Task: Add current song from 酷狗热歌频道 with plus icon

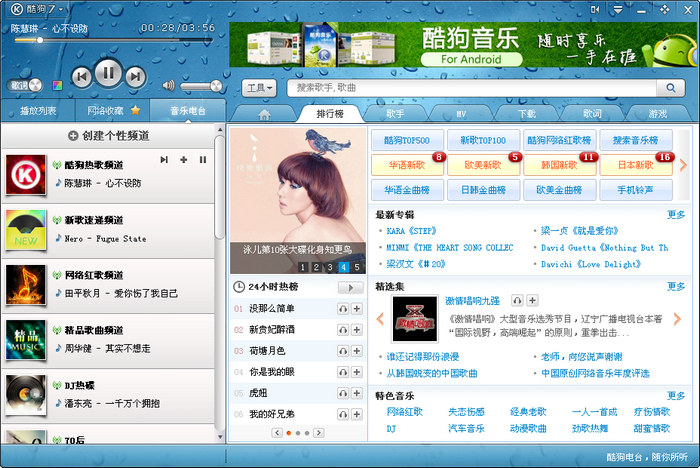Action: [x=183, y=159]
